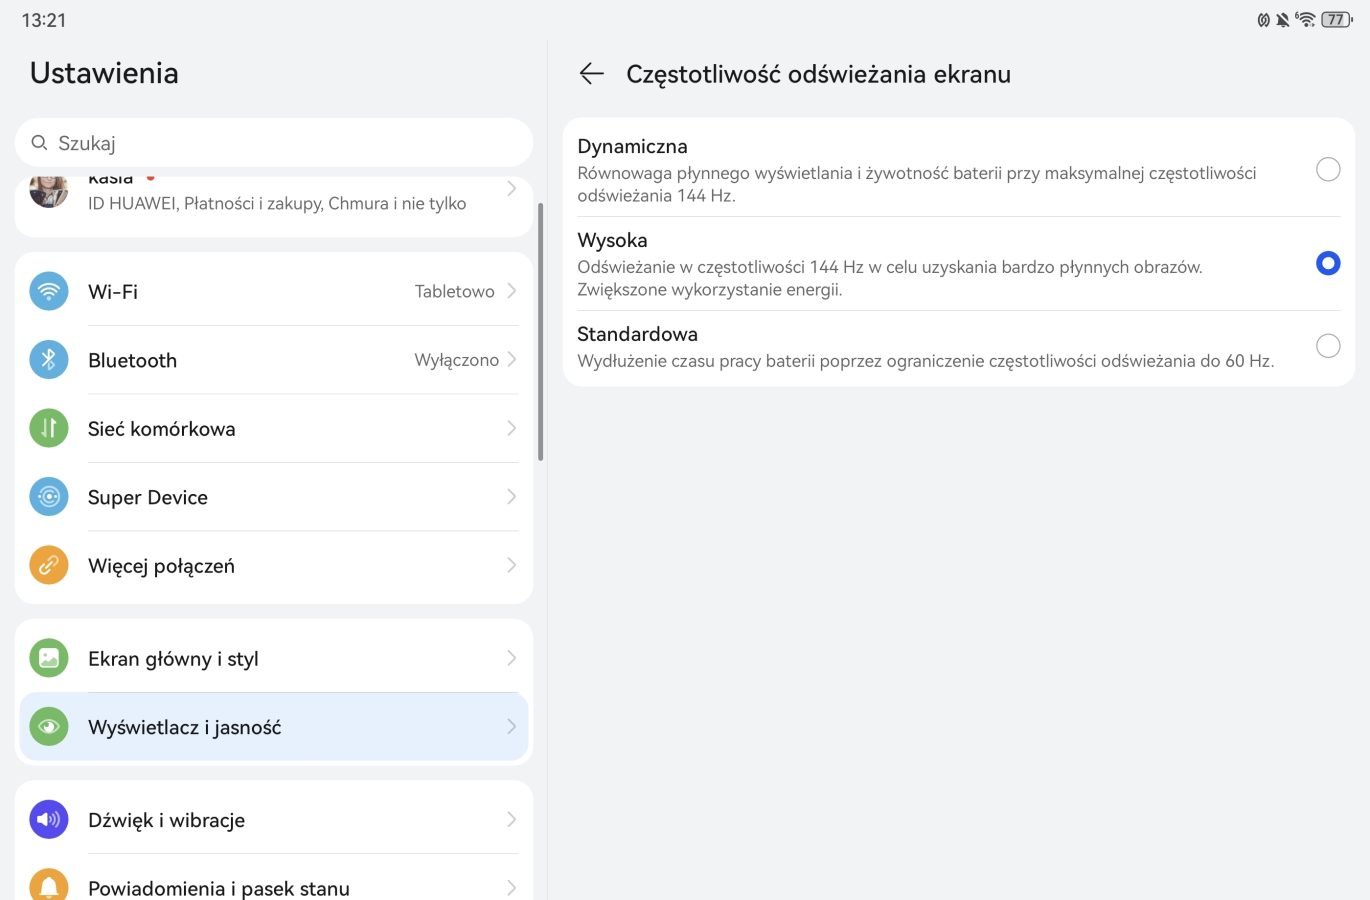Open the Bluetooth menu entry

[274, 359]
